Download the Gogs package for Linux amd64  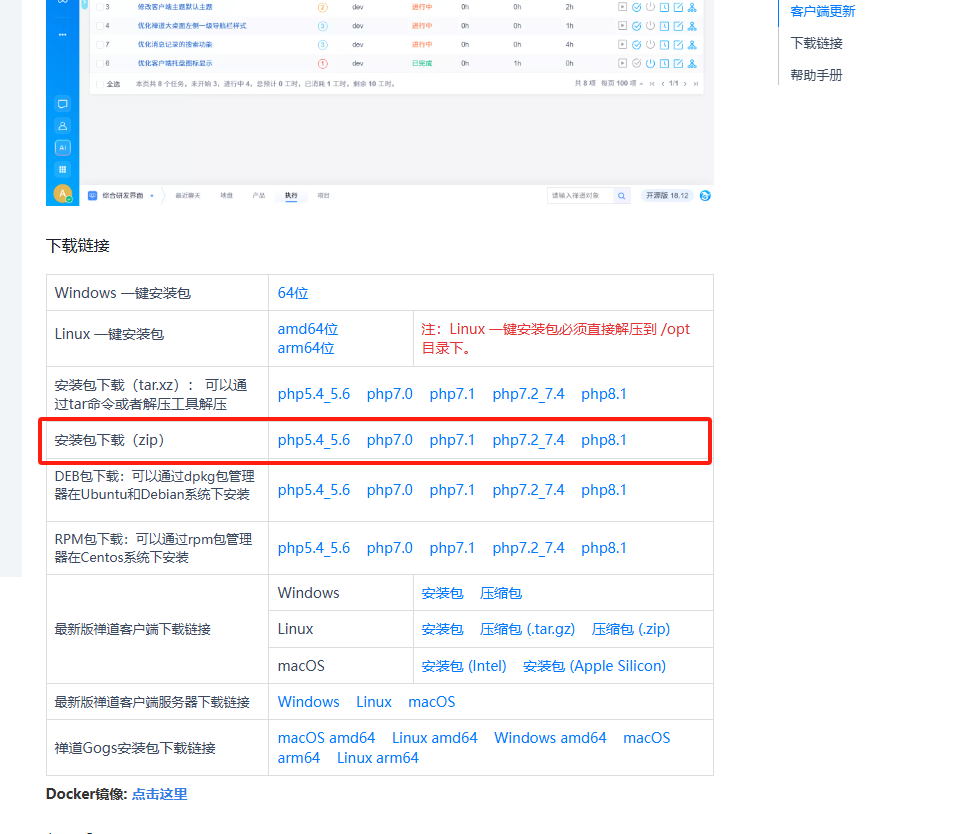click(x=435, y=738)
